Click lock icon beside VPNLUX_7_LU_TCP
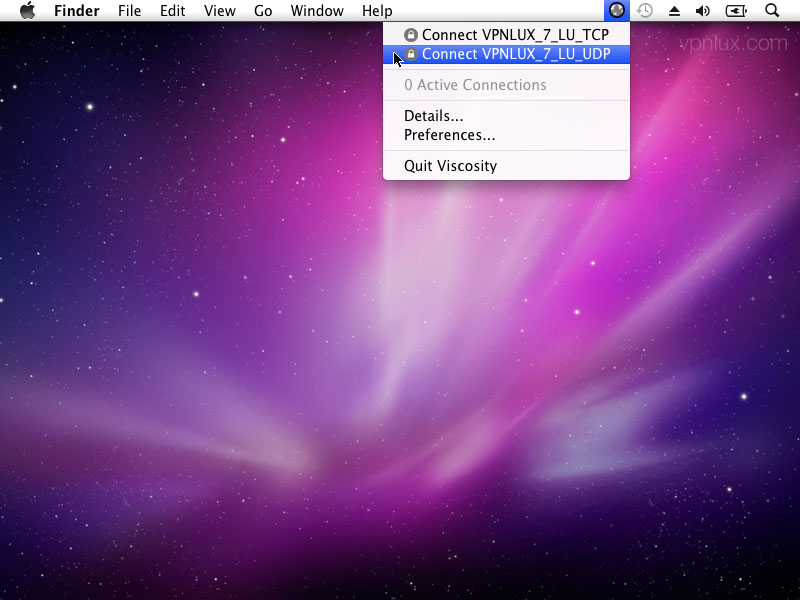The width and height of the screenshot is (800, 600). tap(411, 35)
